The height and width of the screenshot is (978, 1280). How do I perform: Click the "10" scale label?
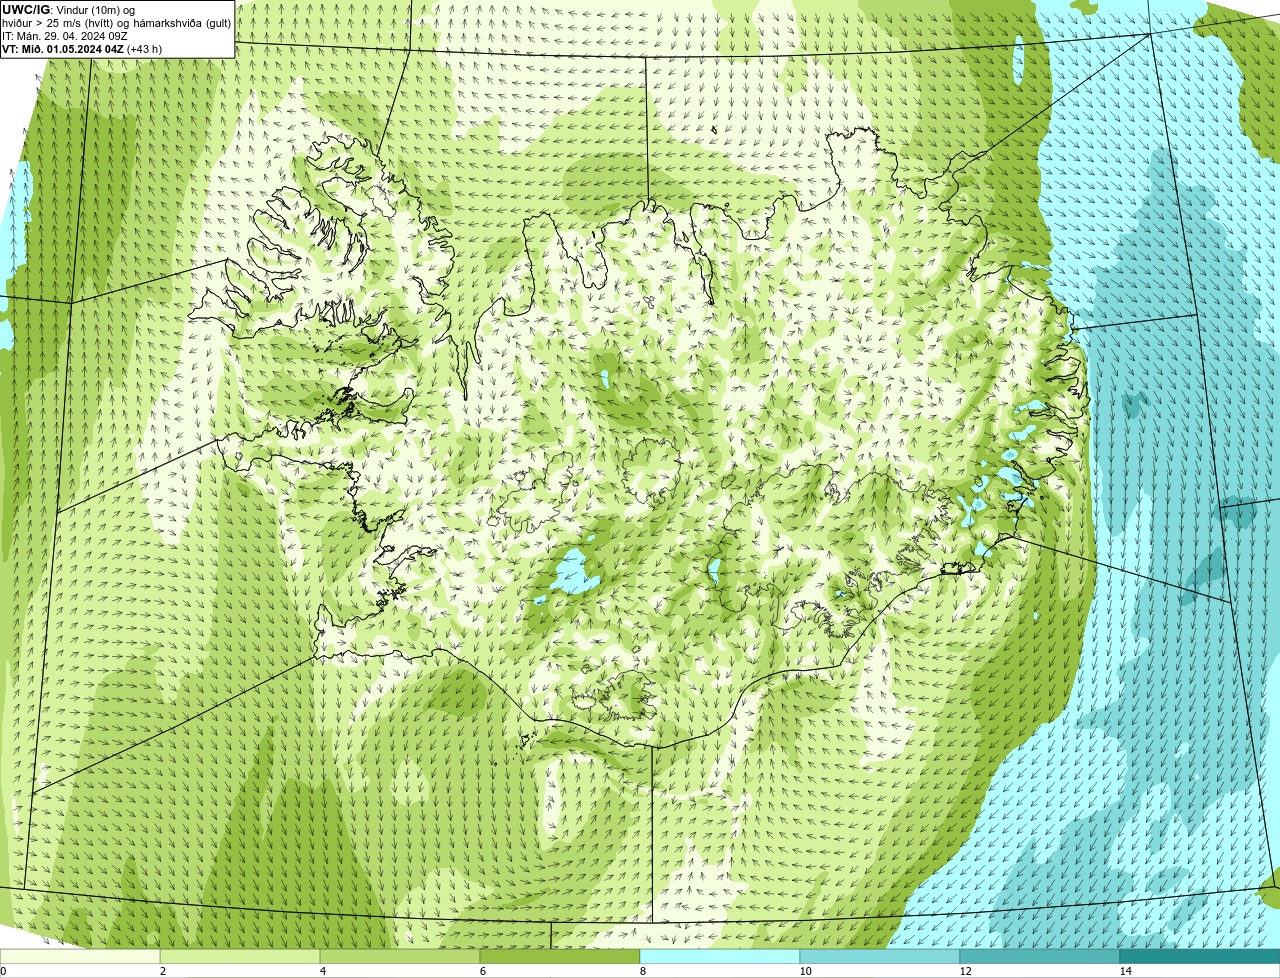coord(805,971)
